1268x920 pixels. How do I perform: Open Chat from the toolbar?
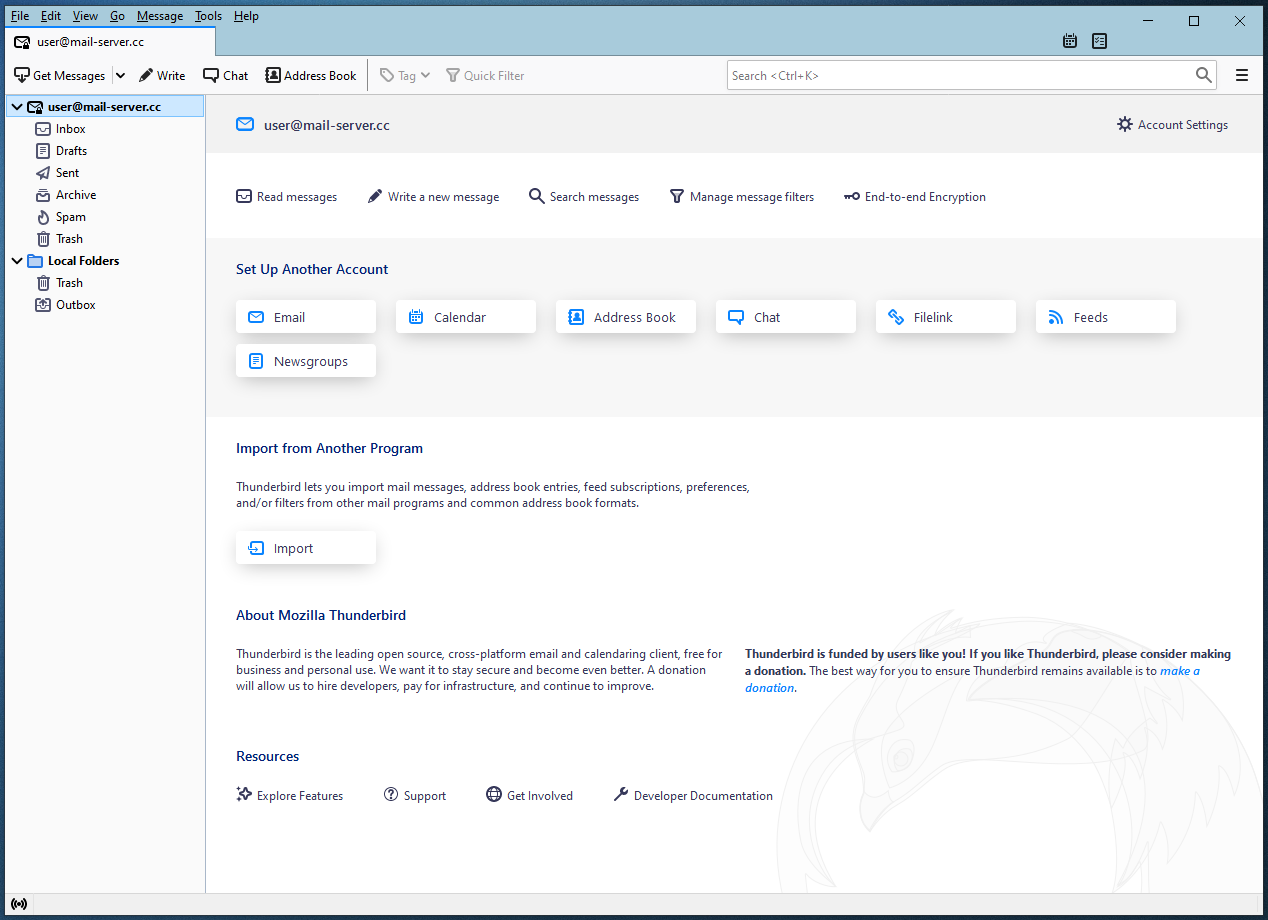(226, 75)
